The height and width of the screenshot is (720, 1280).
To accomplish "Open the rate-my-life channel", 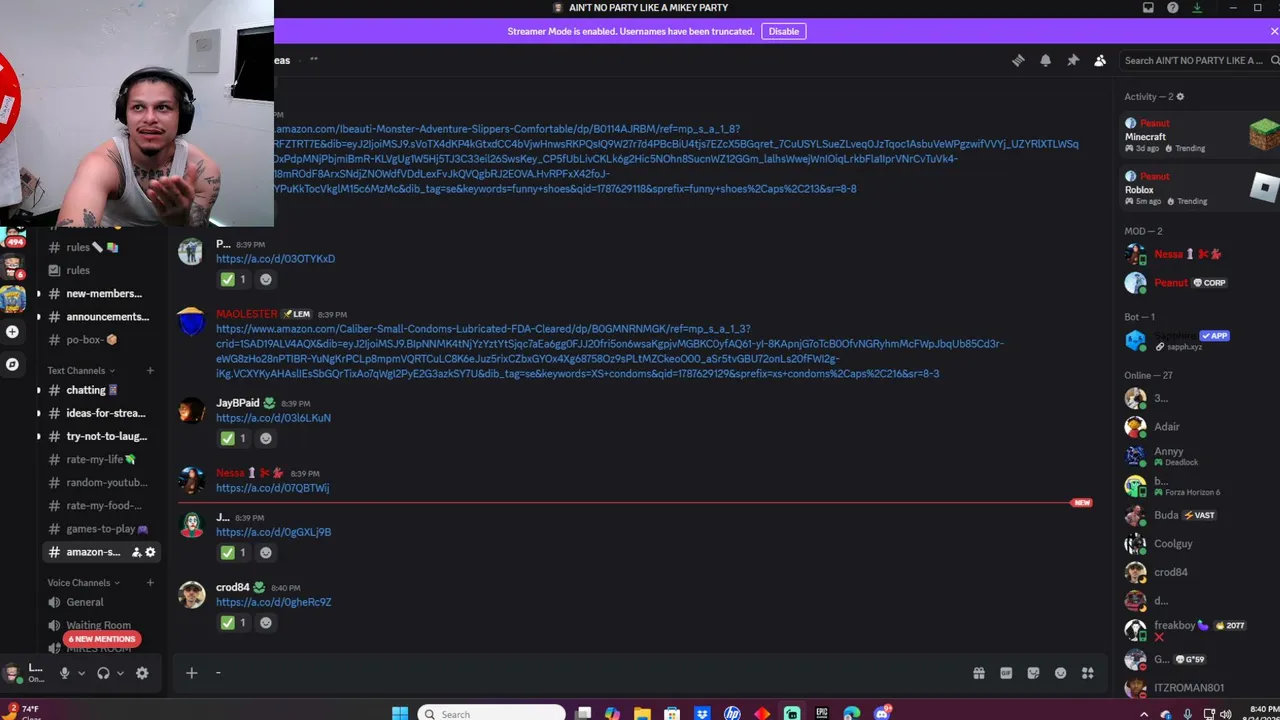I will click(x=99, y=459).
